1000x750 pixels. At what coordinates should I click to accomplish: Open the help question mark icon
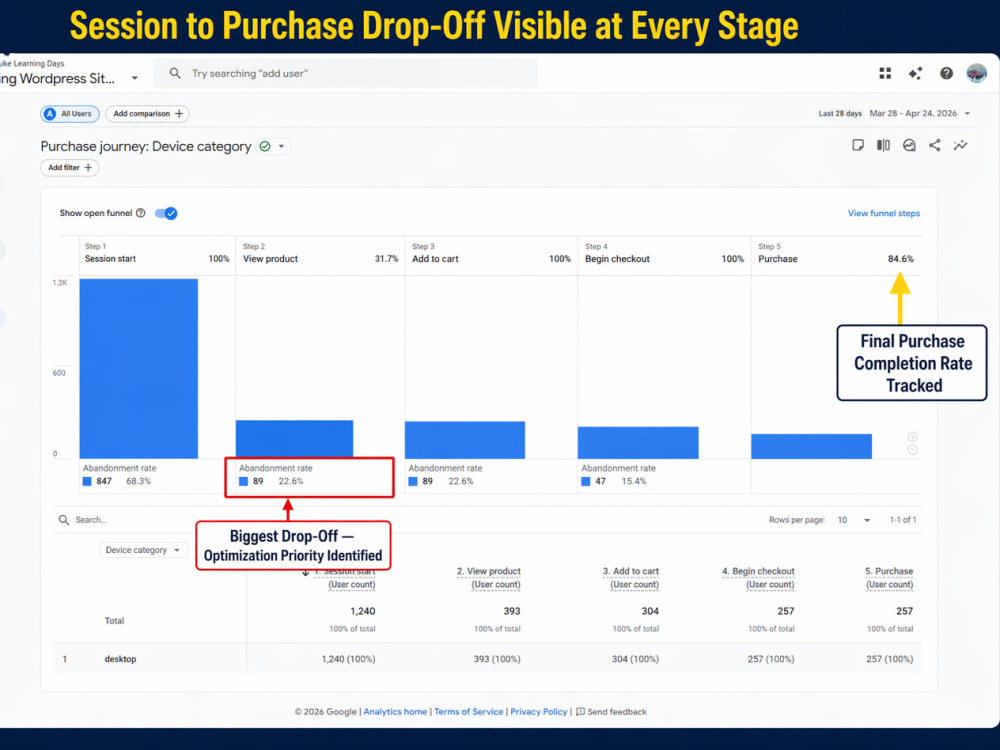(x=946, y=73)
